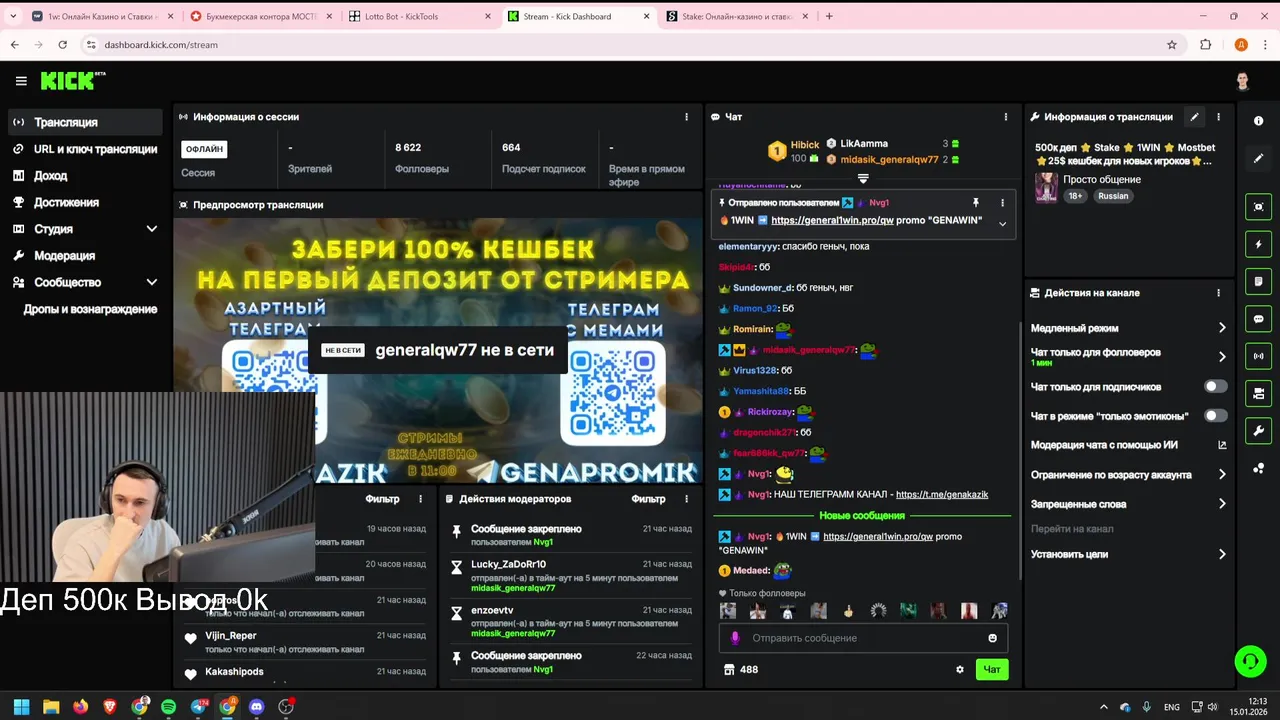Toggle subscribers-only chat
Viewport: 1280px width, 720px height.
point(1215,386)
